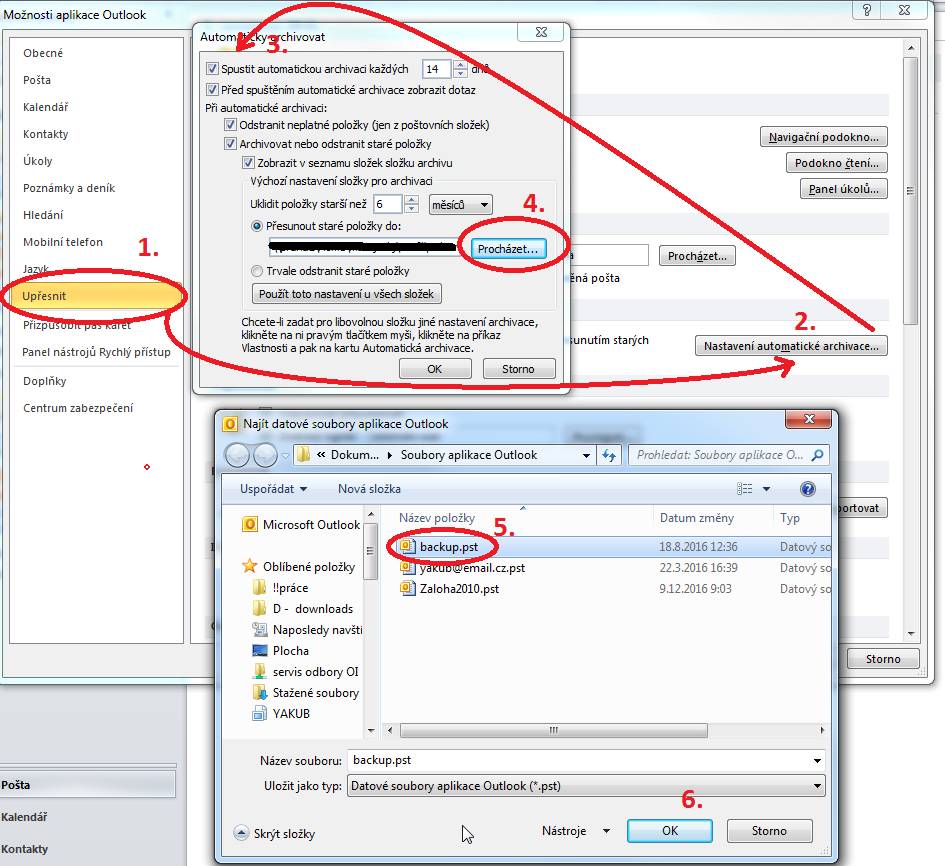Image resolution: width=945 pixels, height=866 pixels.
Task: Click the view mode icon in file dialog
Action: tap(745, 489)
